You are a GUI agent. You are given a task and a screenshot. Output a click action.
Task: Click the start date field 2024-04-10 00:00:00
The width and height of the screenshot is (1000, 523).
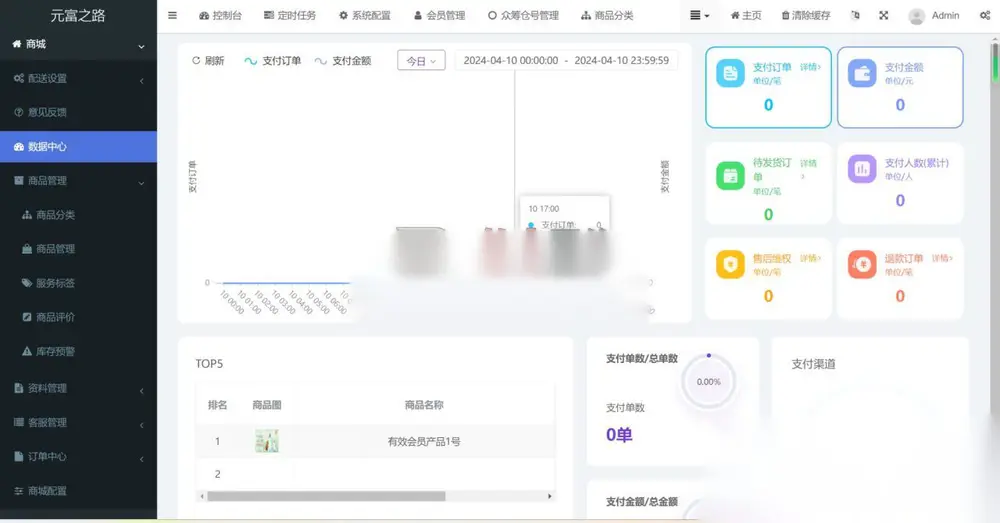[x=510, y=61]
